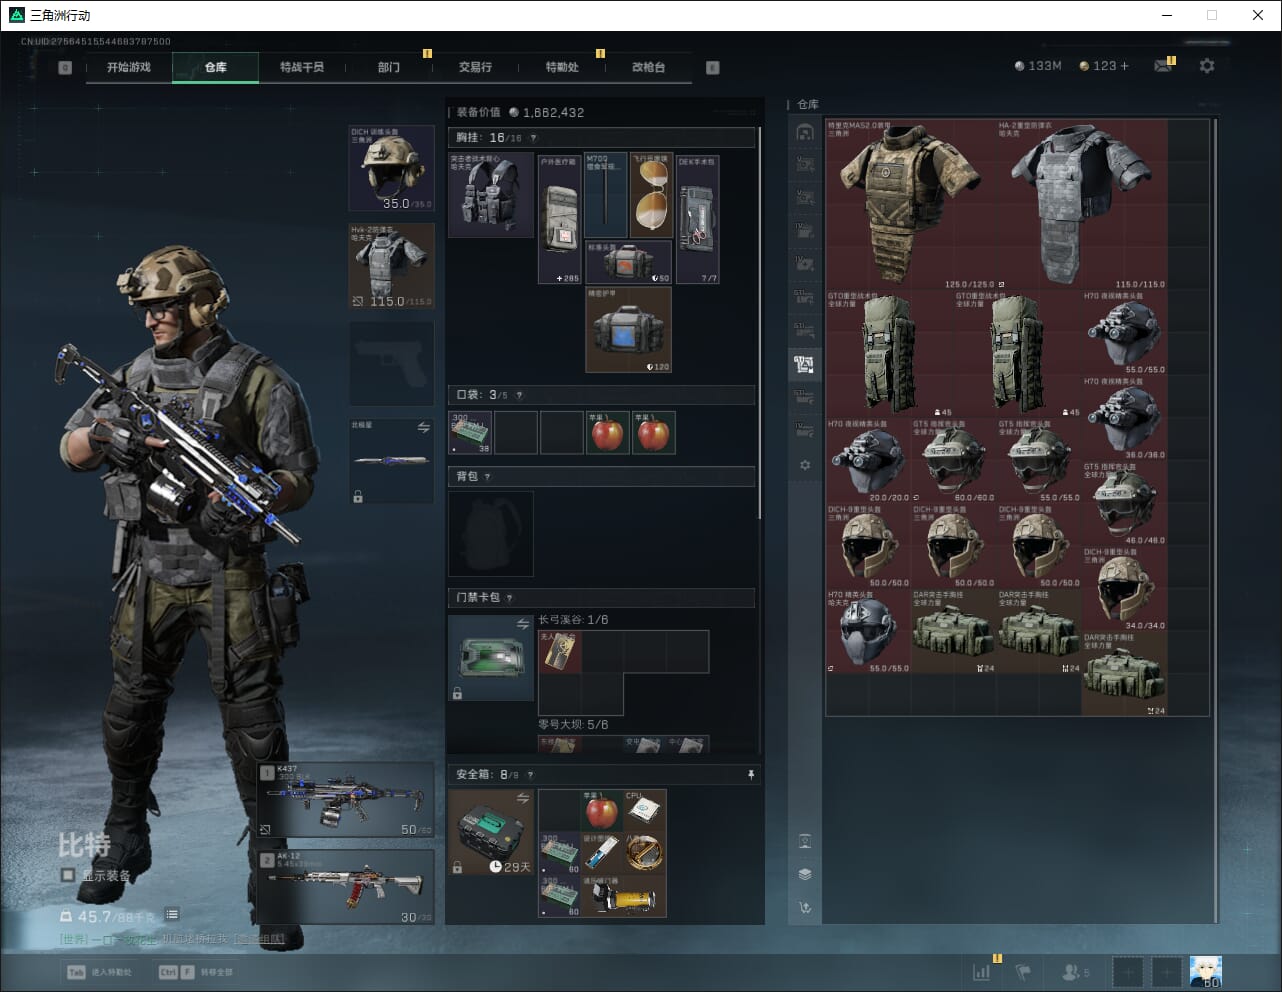Screen dimensions: 1282x992
Task: Click the swap icon on melee weapon slot
Action: click(423, 428)
